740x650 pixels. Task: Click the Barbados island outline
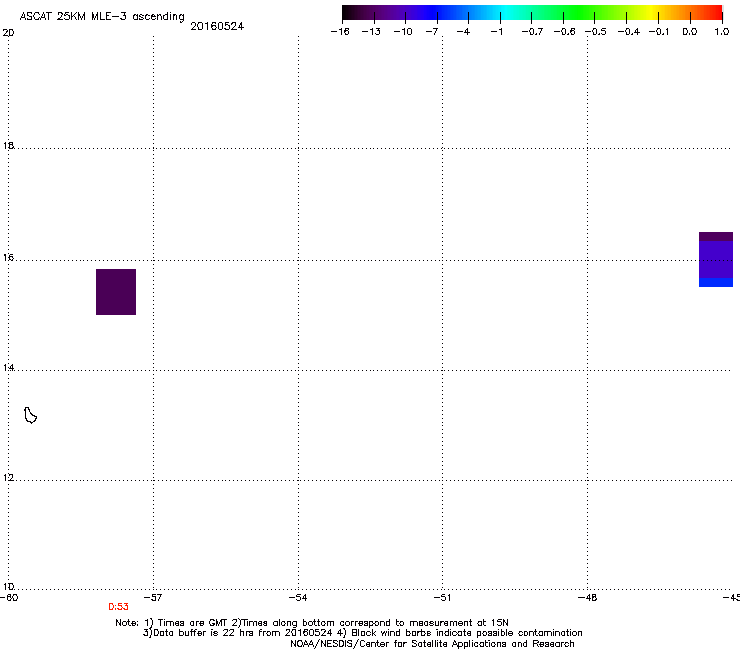pos(30,415)
